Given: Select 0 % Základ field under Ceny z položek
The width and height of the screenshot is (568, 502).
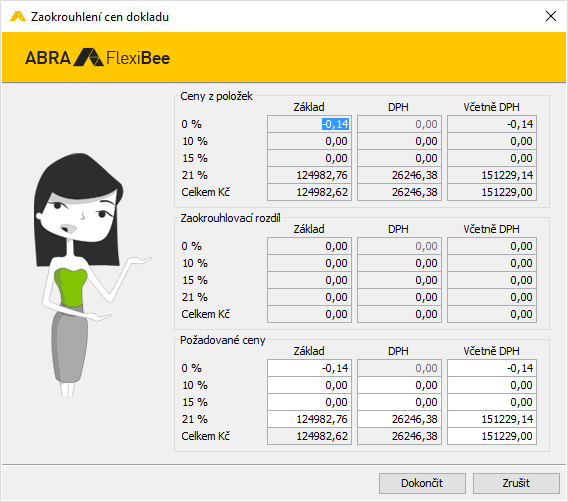Looking at the screenshot, I should (x=309, y=124).
